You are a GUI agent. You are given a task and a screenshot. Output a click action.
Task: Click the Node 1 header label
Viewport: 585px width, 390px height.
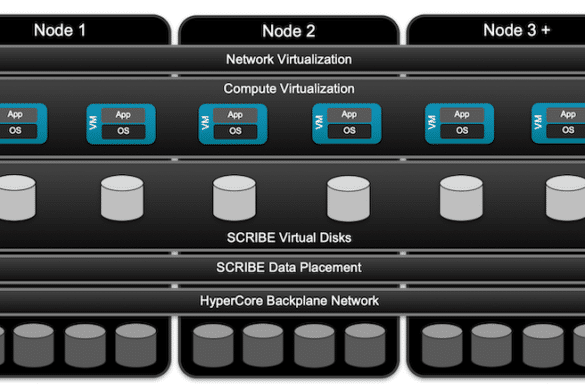tap(60, 30)
